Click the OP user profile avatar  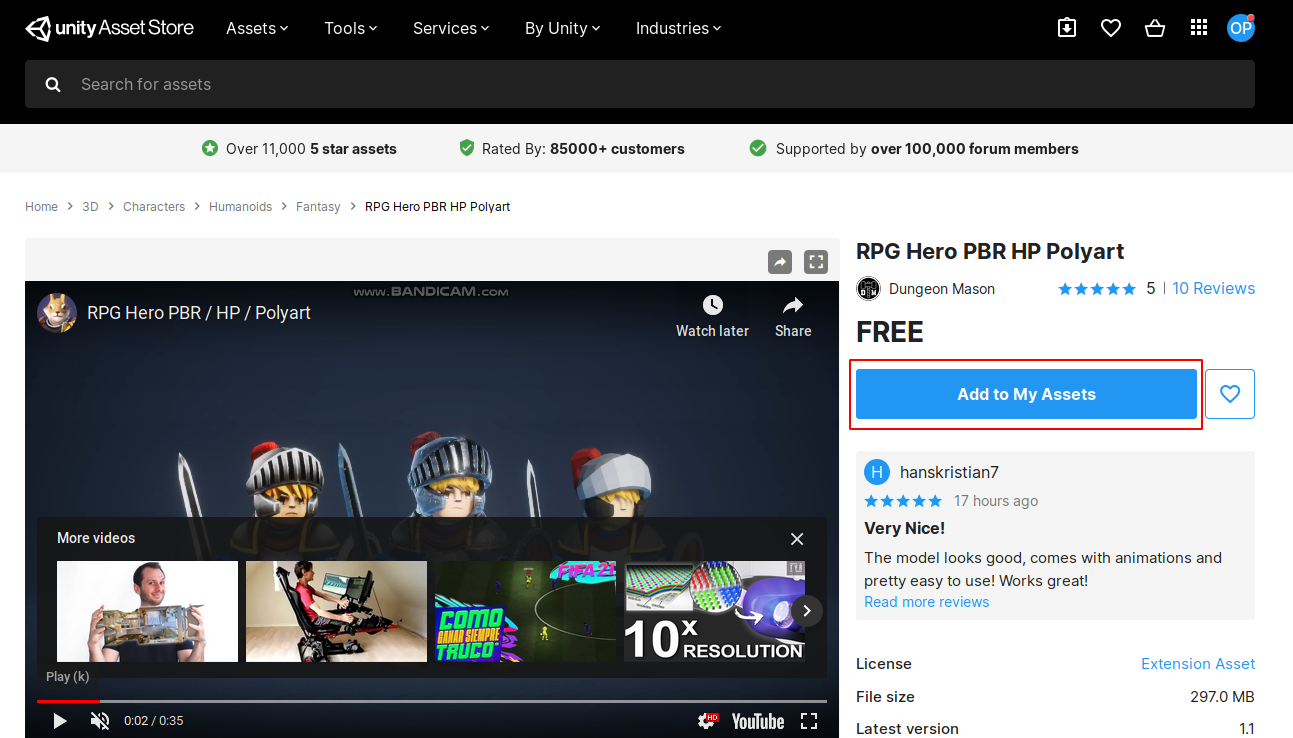click(1240, 28)
